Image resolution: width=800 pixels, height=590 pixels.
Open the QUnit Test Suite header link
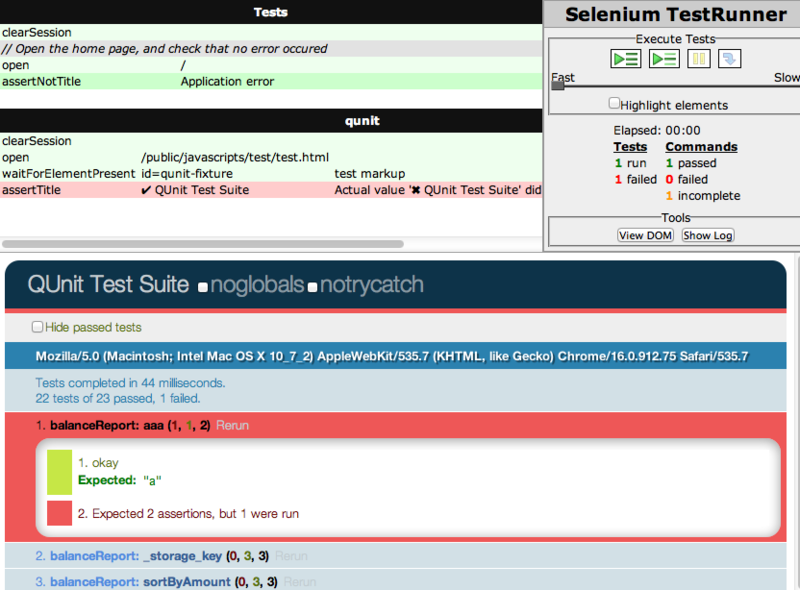pyautogui.click(x=108, y=284)
